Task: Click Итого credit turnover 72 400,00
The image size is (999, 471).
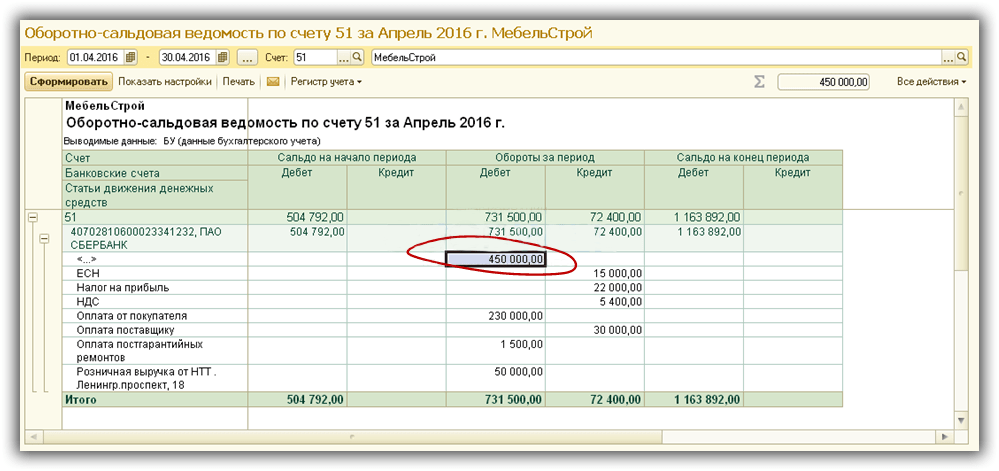Action: click(x=595, y=400)
